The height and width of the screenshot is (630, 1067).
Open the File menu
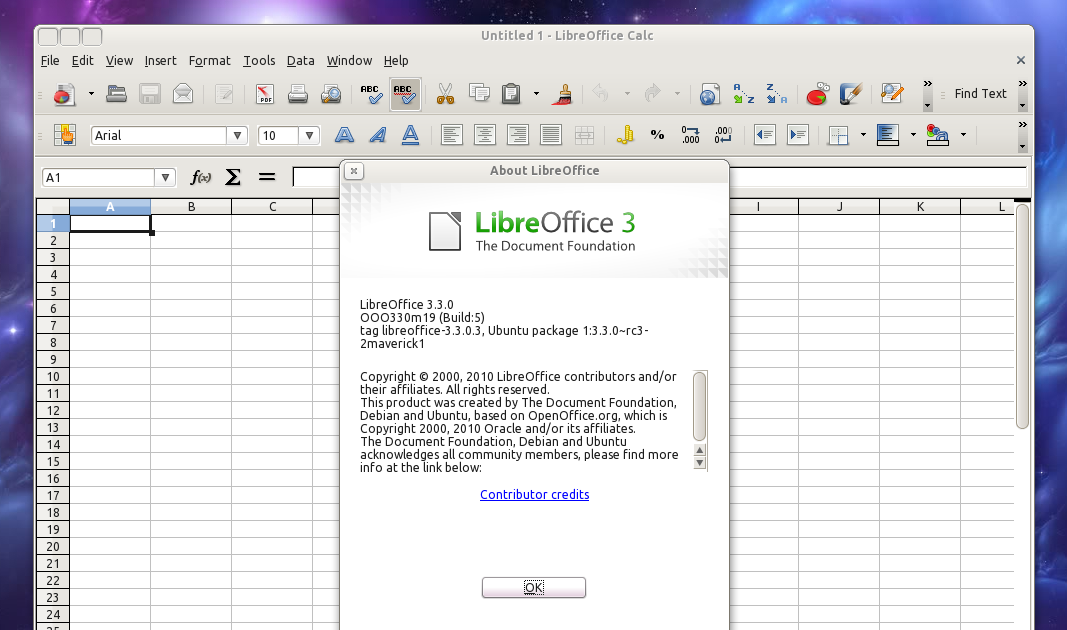50,61
